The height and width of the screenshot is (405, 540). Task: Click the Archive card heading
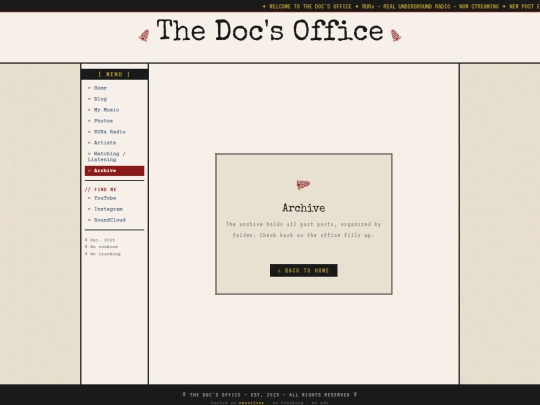(303, 208)
